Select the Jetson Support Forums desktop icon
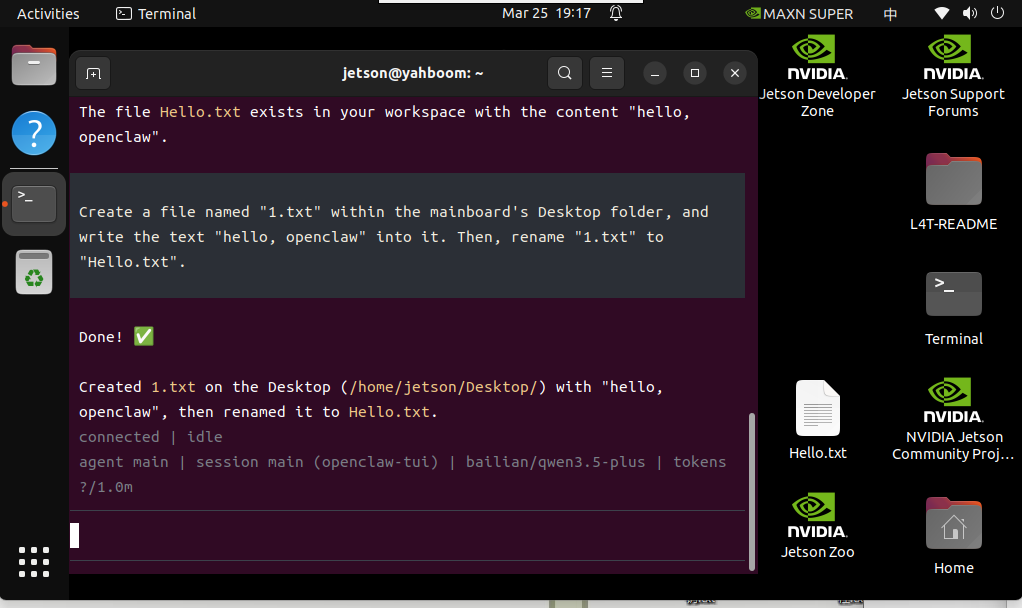 pyautogui.click(x=953, y=77)
